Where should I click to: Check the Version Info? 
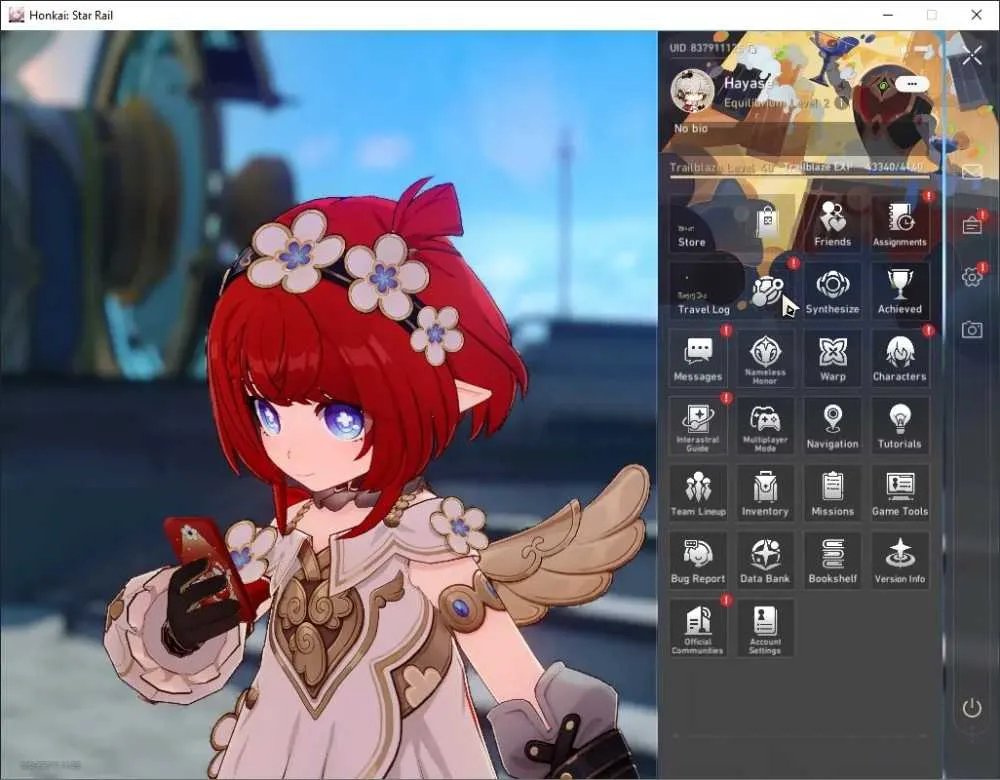[900, 561]
